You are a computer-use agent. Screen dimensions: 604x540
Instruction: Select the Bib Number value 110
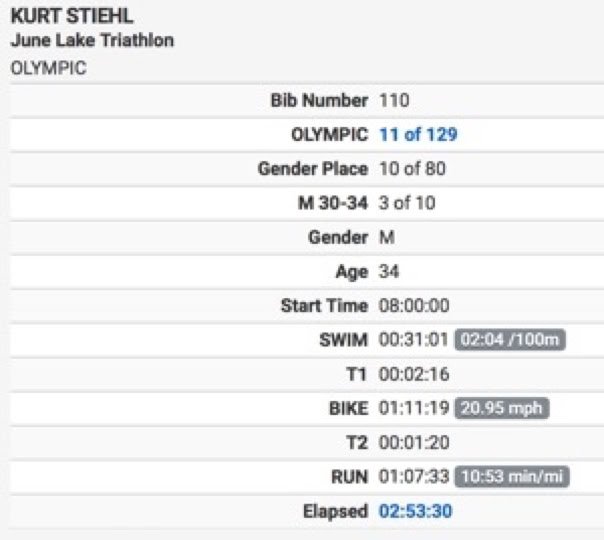point(394,101)
